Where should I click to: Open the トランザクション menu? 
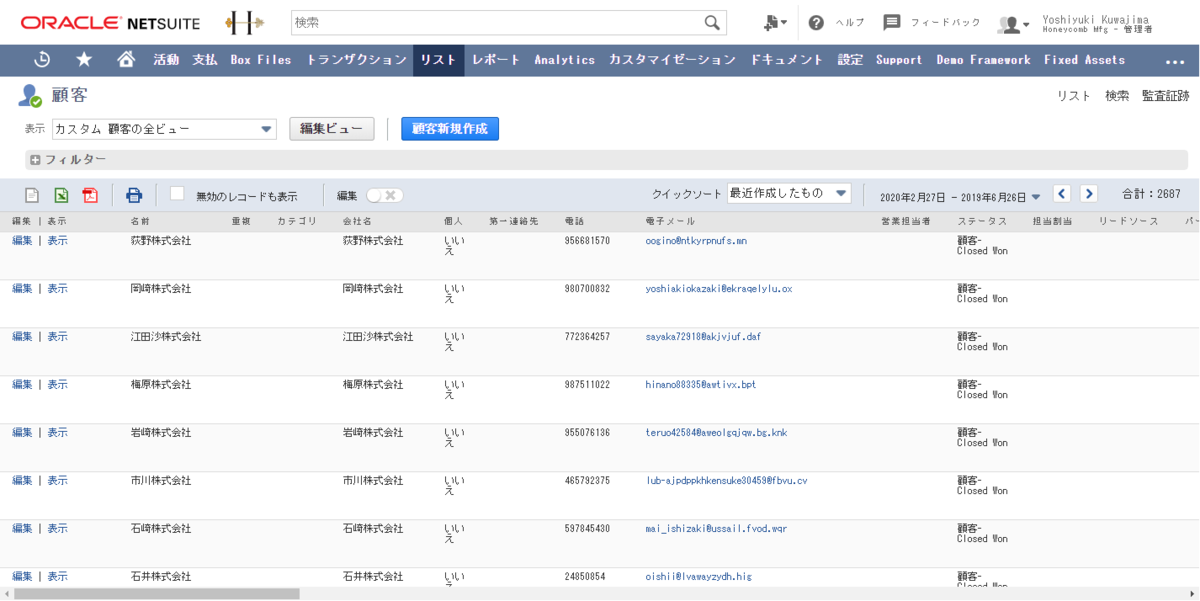(356, 60)
